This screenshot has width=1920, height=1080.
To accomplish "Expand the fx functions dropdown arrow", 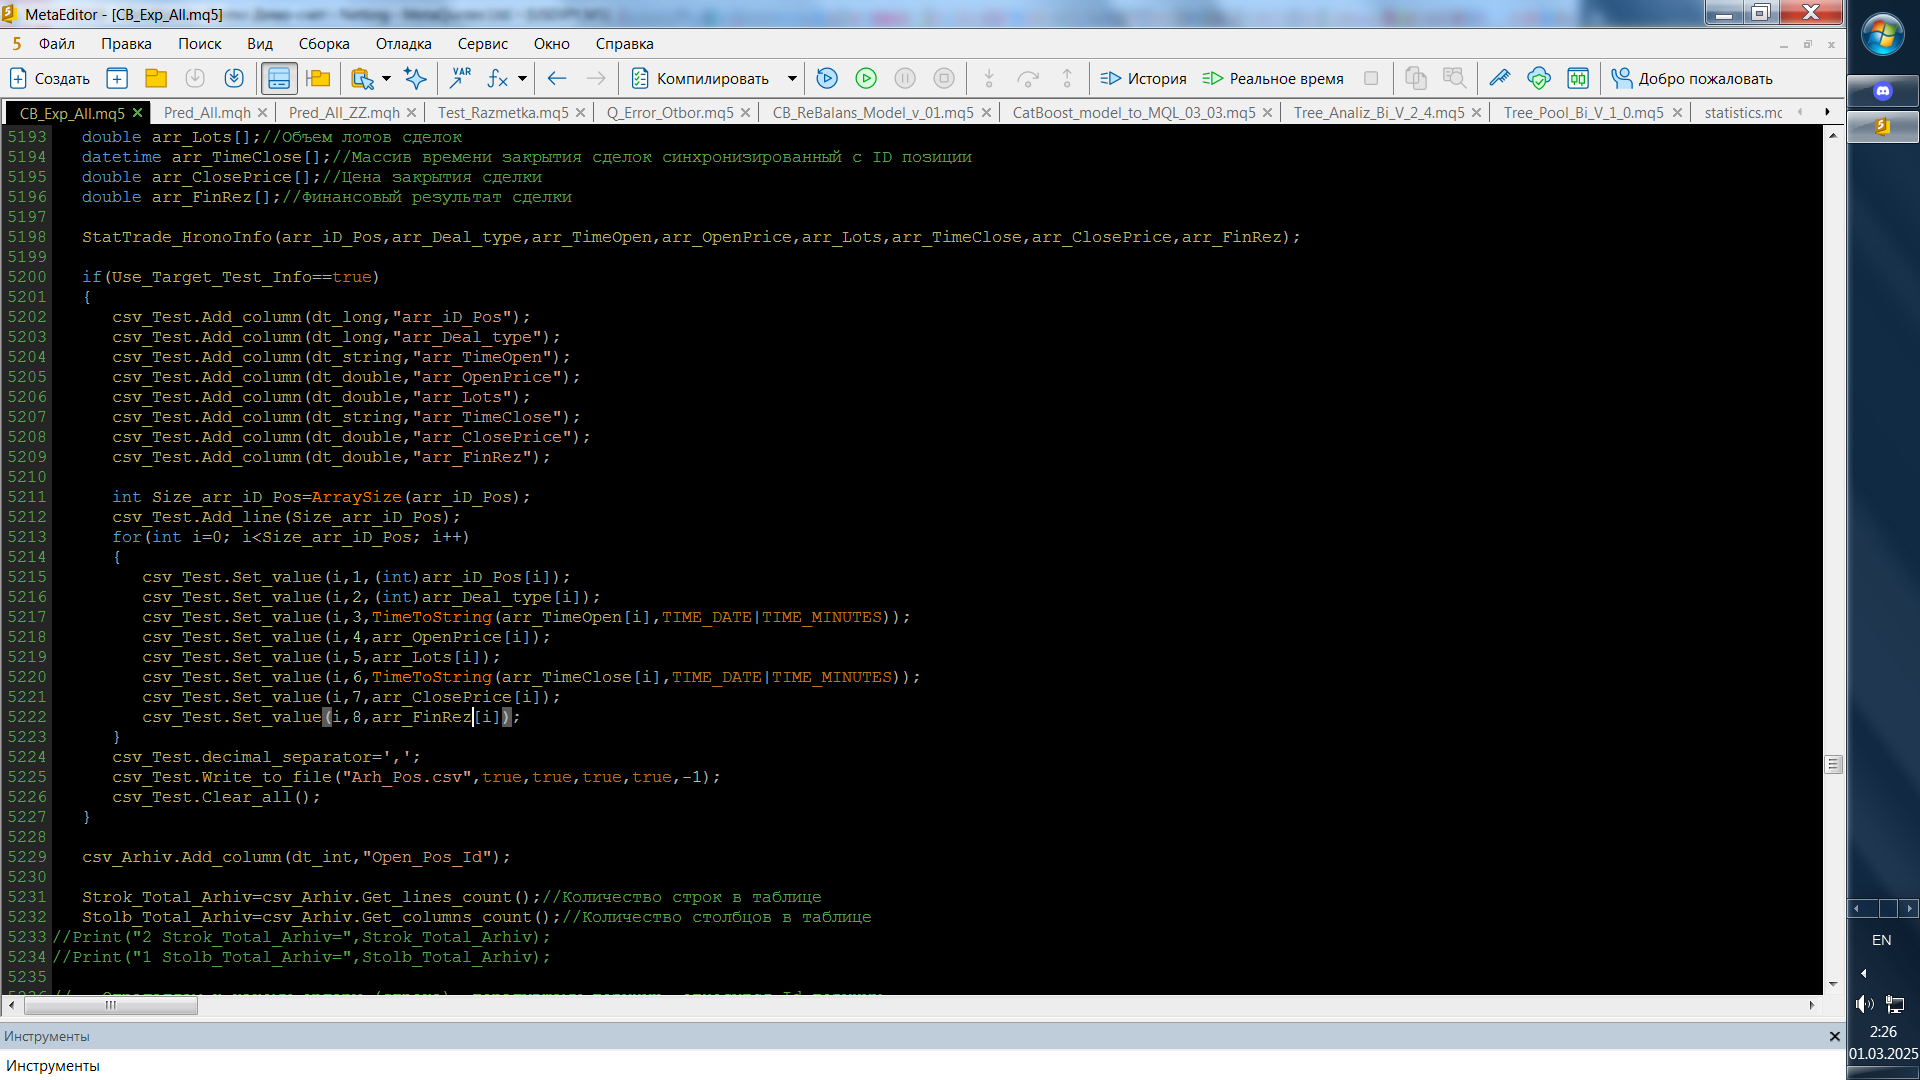I will point(522,78).
